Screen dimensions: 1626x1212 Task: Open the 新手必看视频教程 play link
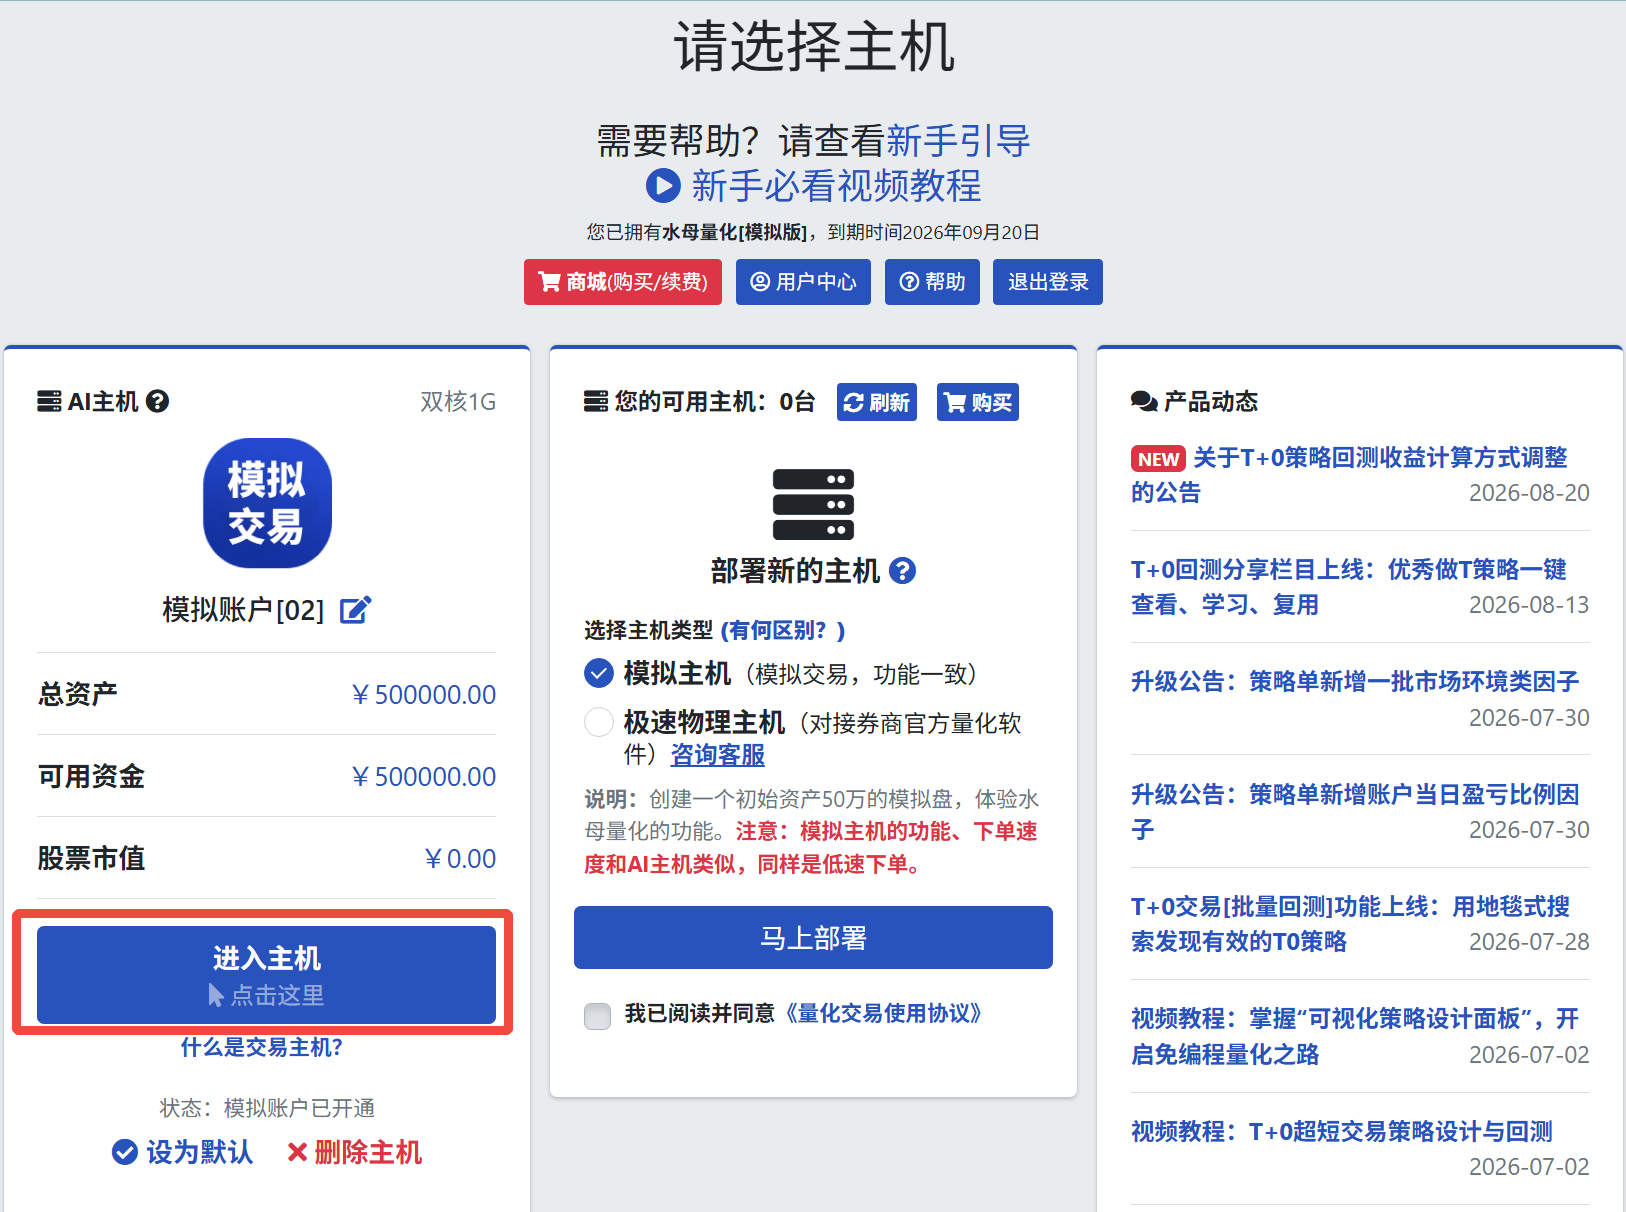coord(814,186)
